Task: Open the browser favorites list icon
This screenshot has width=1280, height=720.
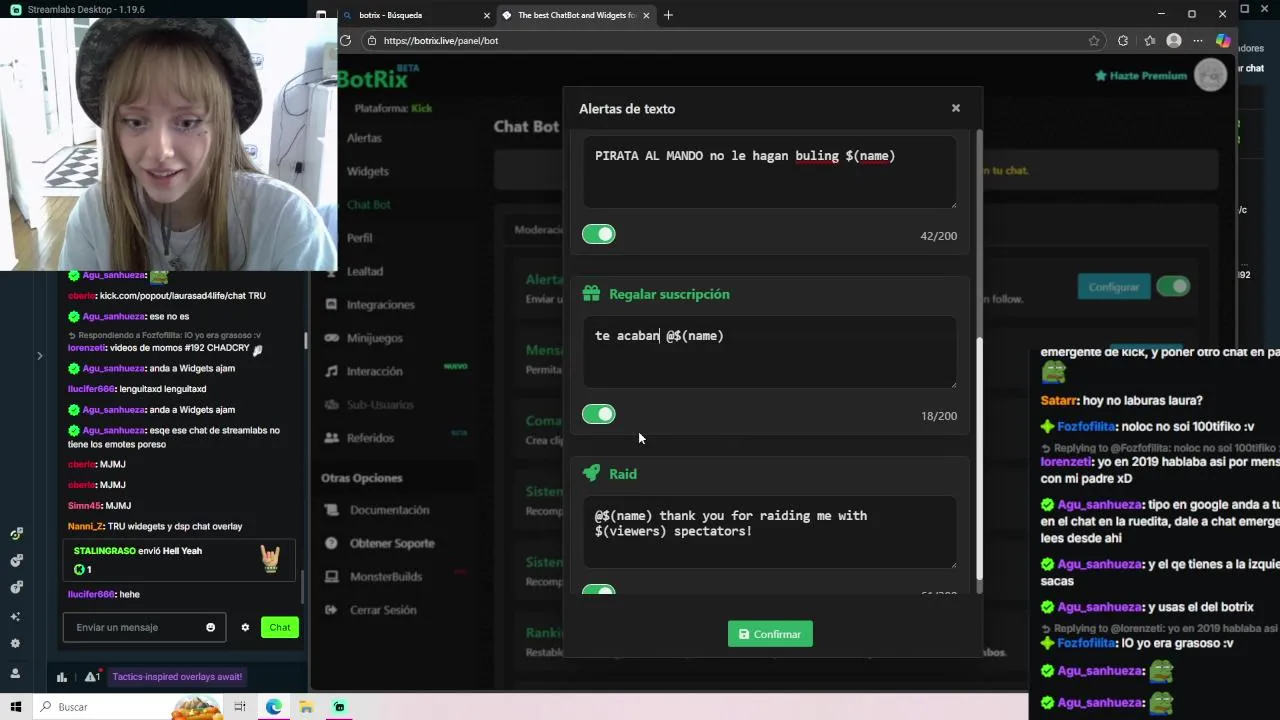Action: (1150, 41)
